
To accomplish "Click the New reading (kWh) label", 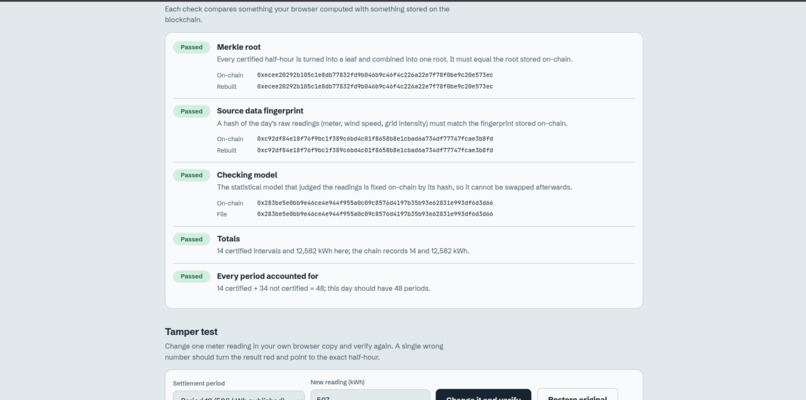I will pyautogui.click(x=338, y=382).
